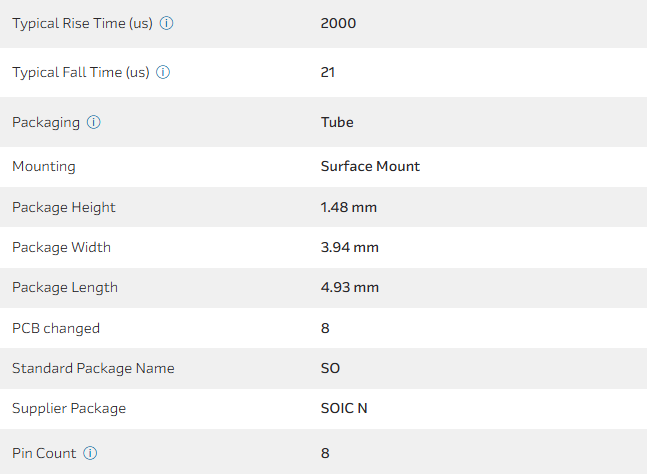Select the 4.93 mm length value
This screenshot has height=474, width=647.
(349, 287)
